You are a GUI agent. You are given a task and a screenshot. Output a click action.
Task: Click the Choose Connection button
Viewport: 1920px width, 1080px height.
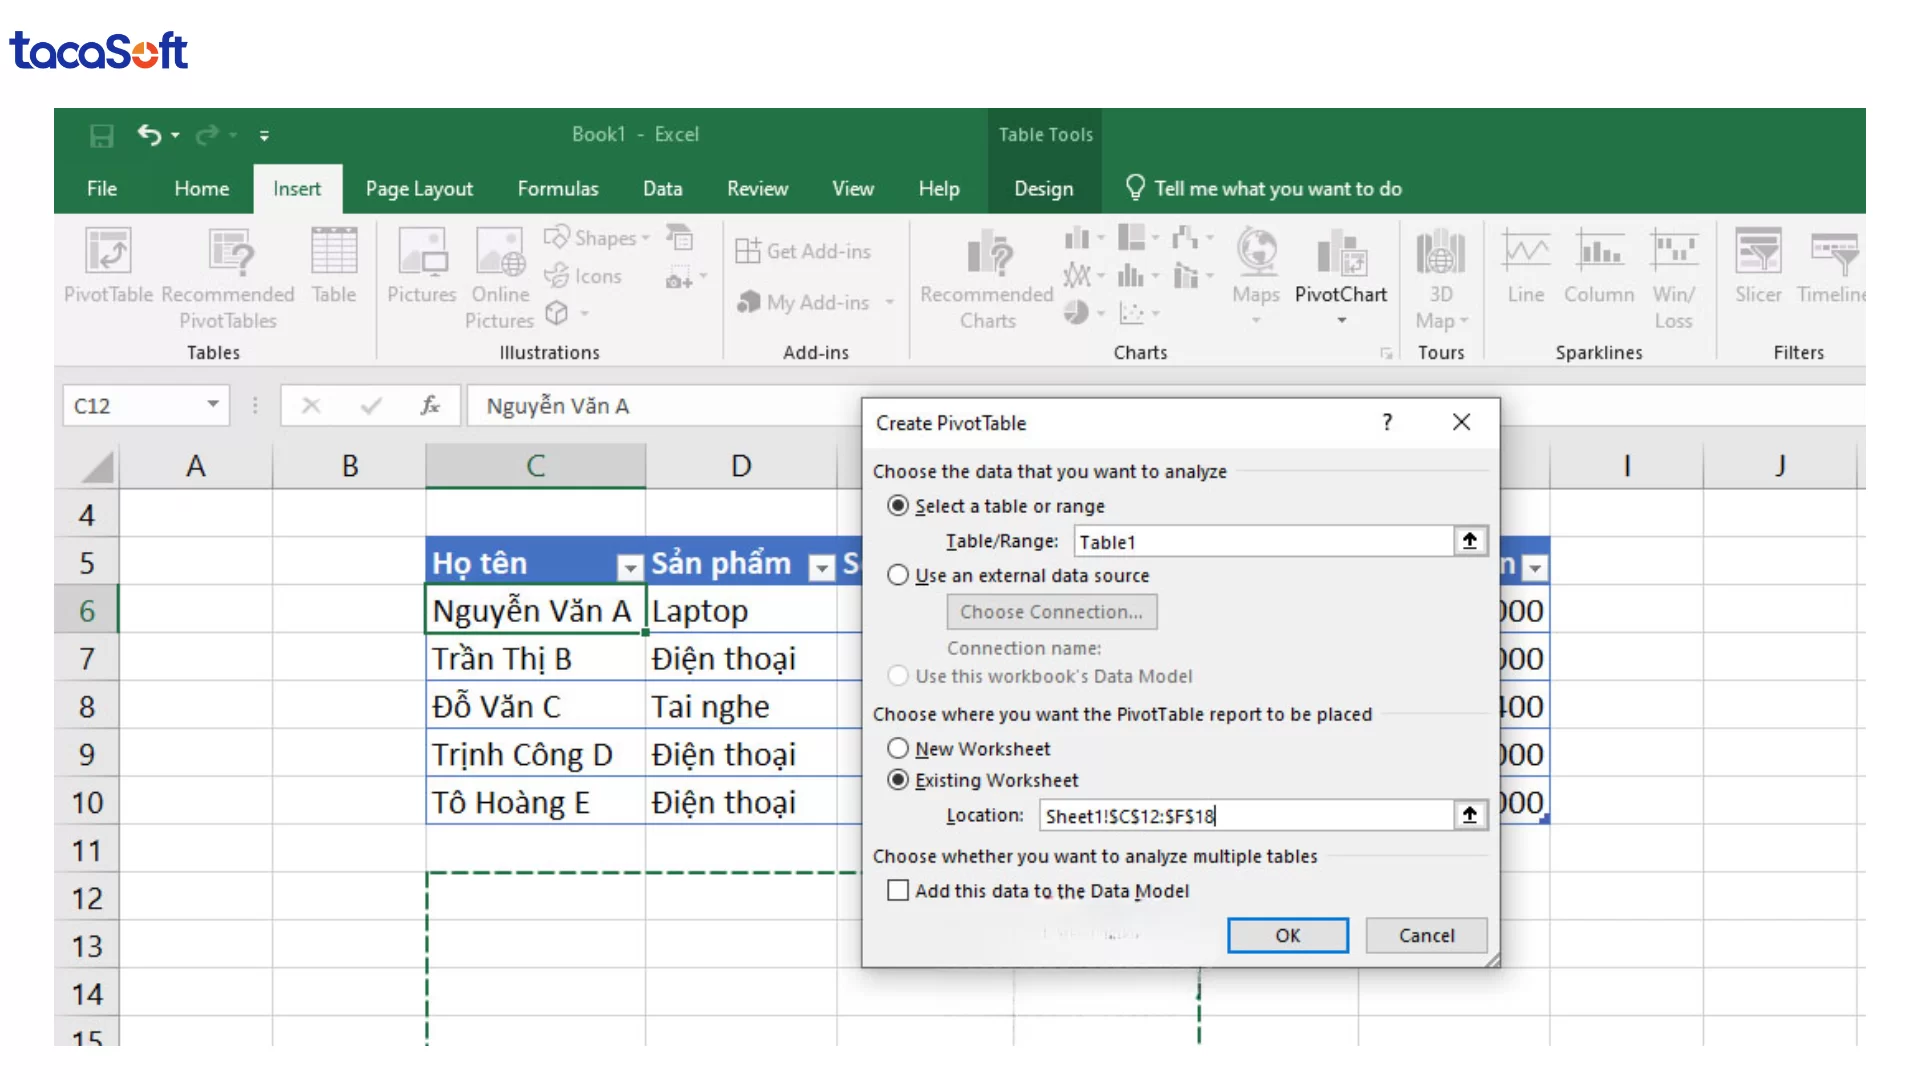click(x=1051, y=611)
